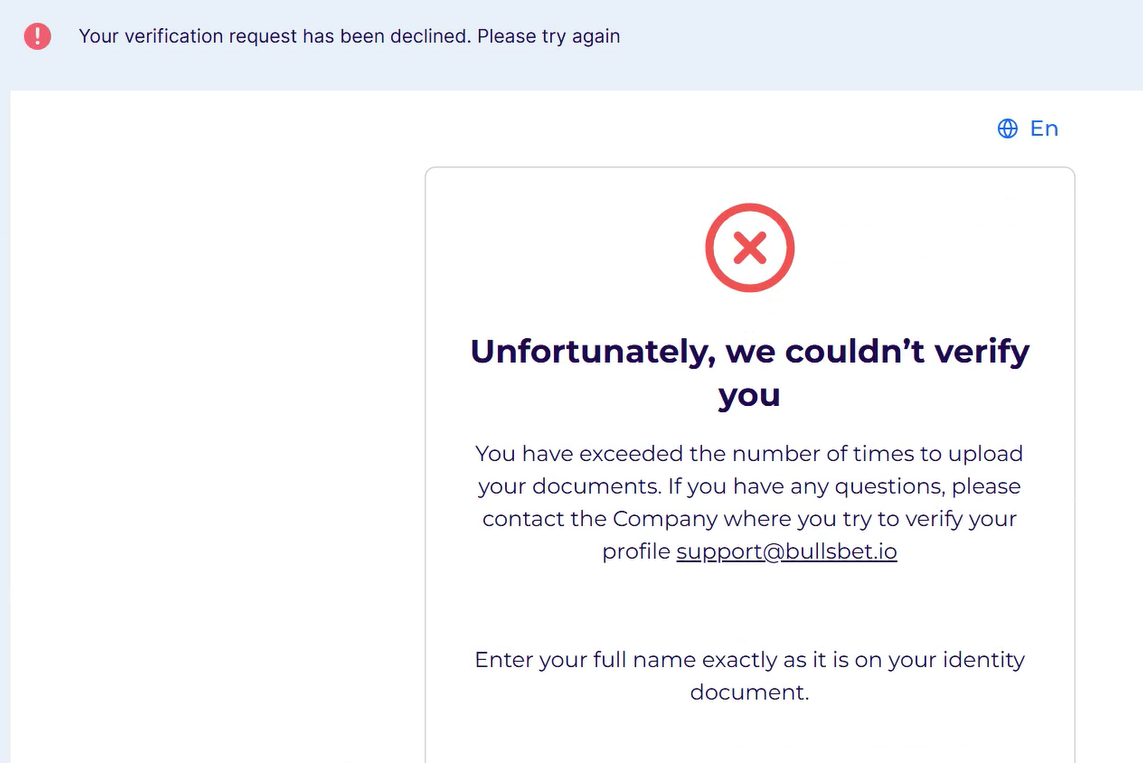
Task: Click the "Unfortunately, we couldn't verify" heading line
Action: [x=749, y=352]
